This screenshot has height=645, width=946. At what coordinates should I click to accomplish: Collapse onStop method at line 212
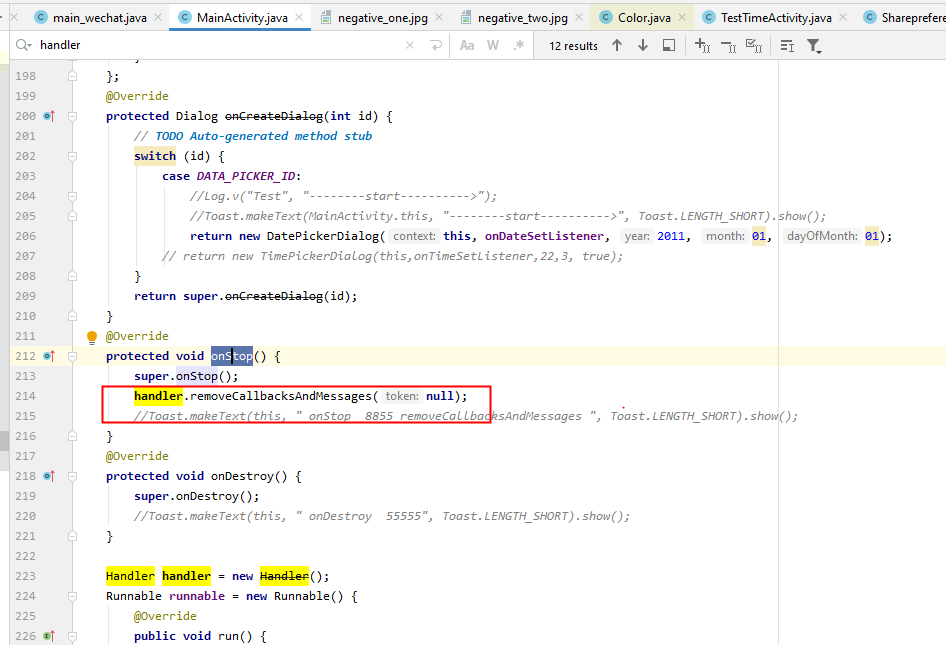[72, 356]
